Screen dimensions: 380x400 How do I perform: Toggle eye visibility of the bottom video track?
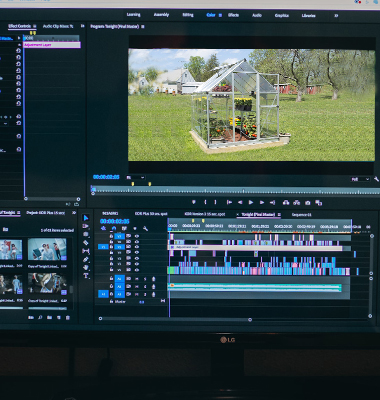tap(137, 269)
